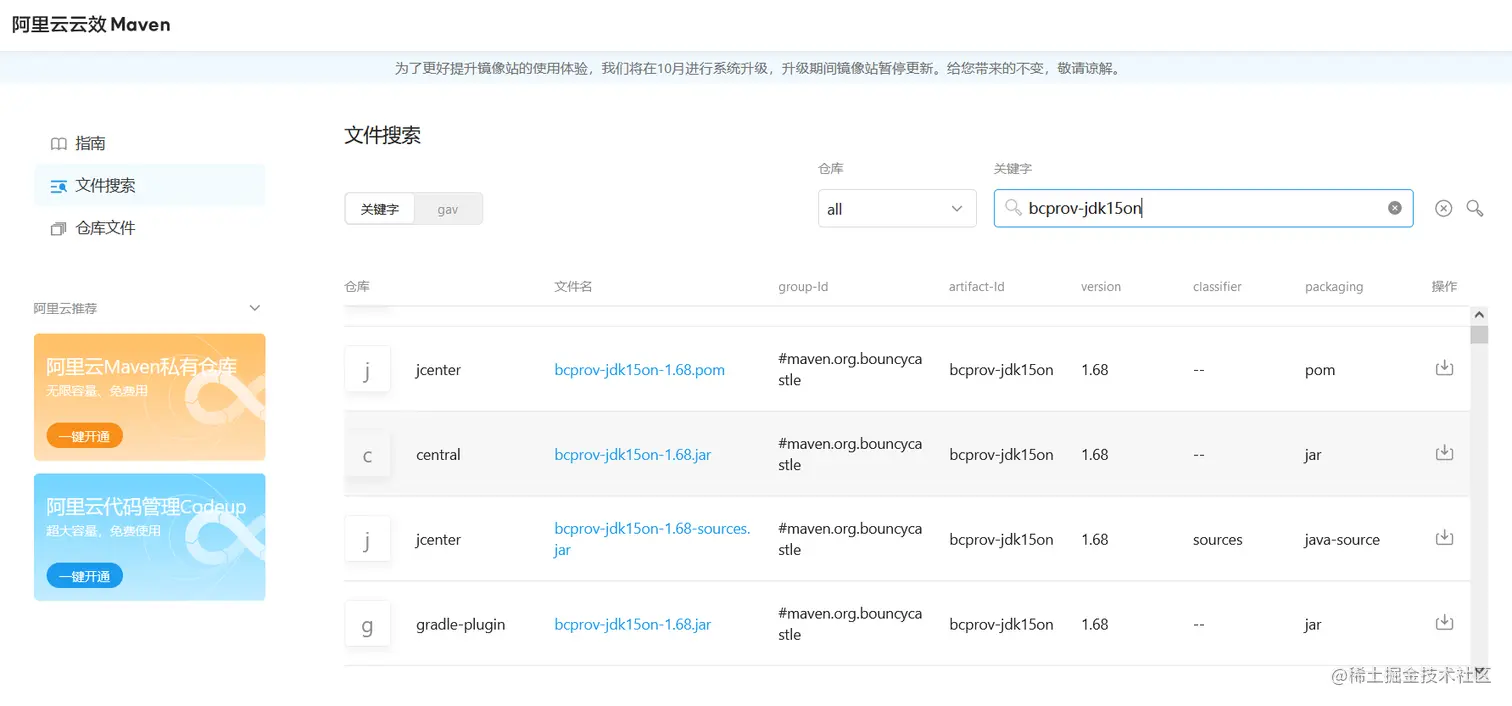Viewport: 1512px width, 706px height.
Task: Open the 仓库 dropdown showing all
Action: click(x=897, y=209)
